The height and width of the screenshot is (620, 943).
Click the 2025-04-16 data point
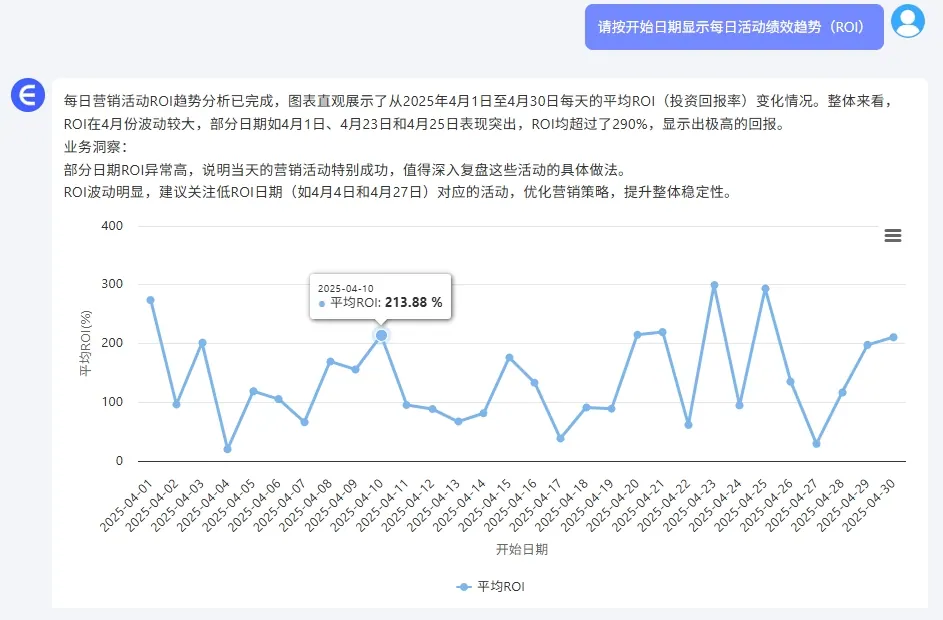[x=534, y=383]
